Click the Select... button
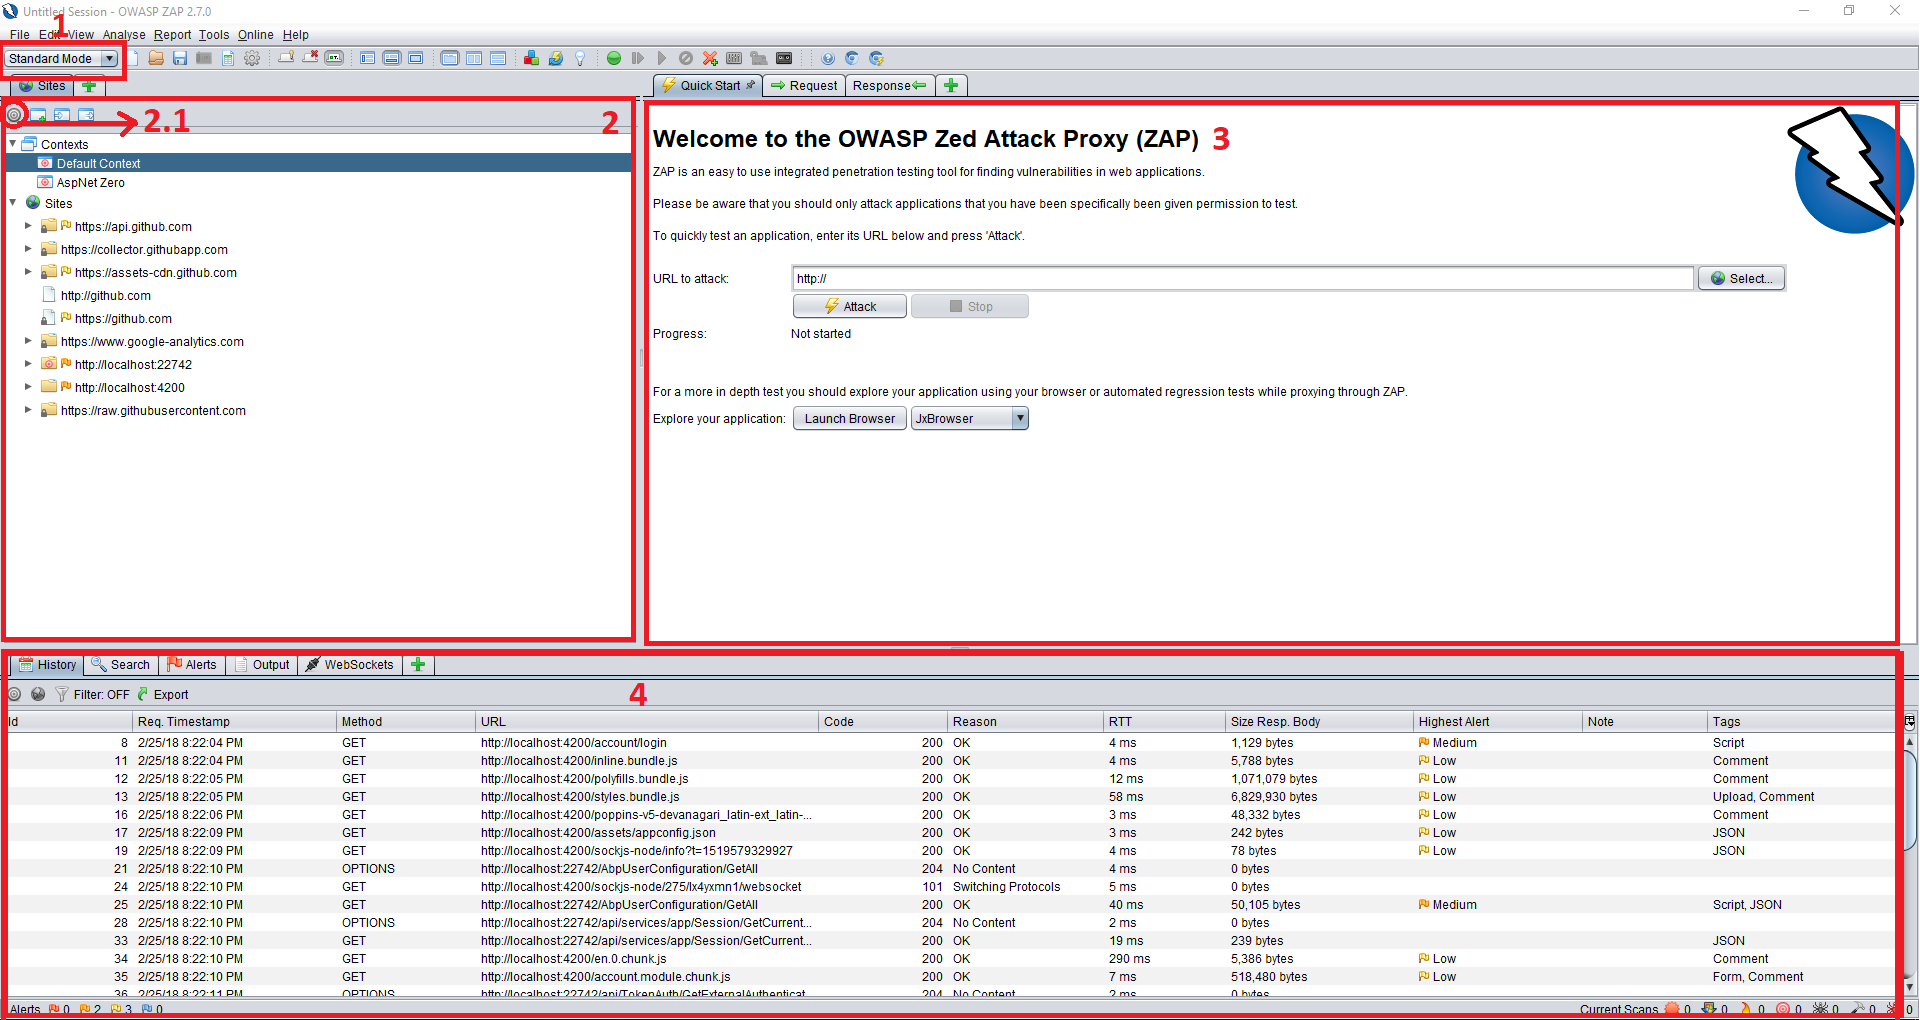 tap(1741, 278)
